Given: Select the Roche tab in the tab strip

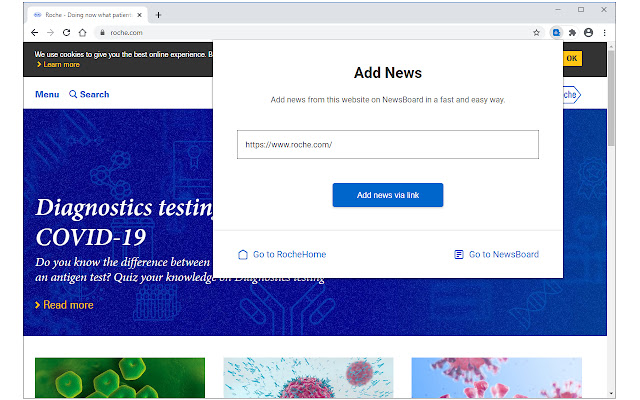Looking at the screenshot, I should pos(87,15).
